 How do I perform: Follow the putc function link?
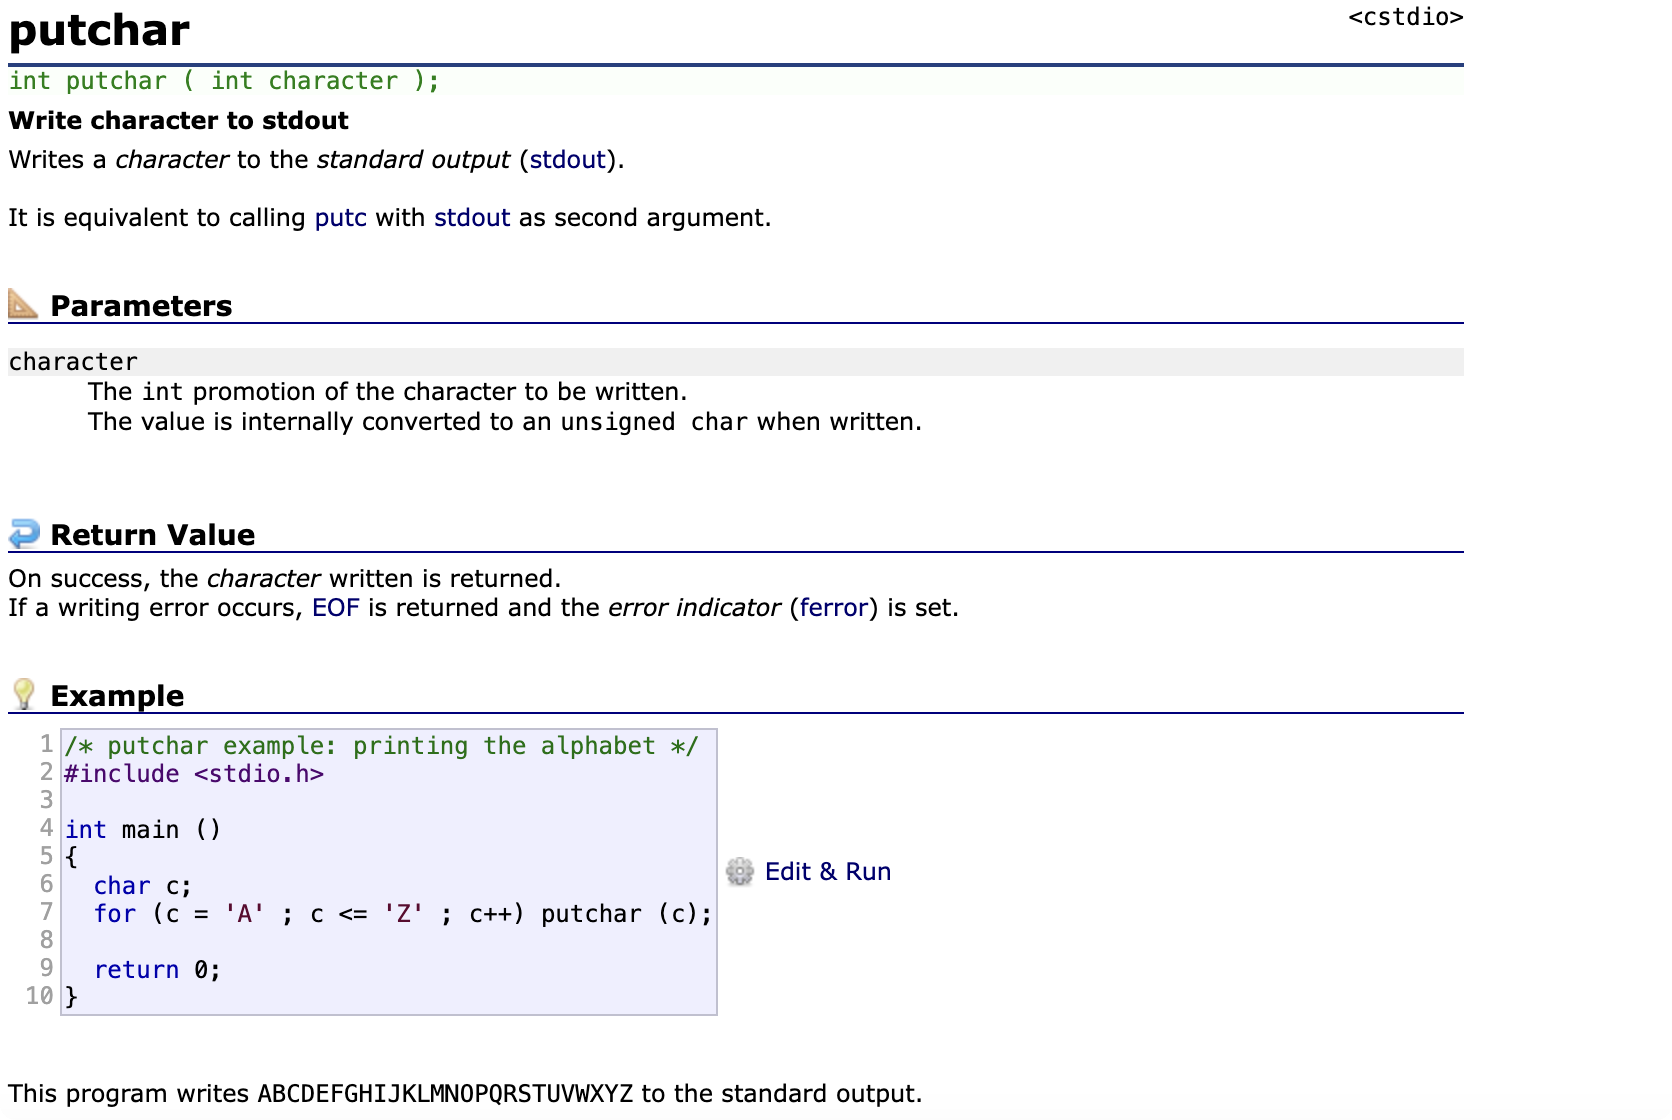pyautogui.click(x=340, y=218)
